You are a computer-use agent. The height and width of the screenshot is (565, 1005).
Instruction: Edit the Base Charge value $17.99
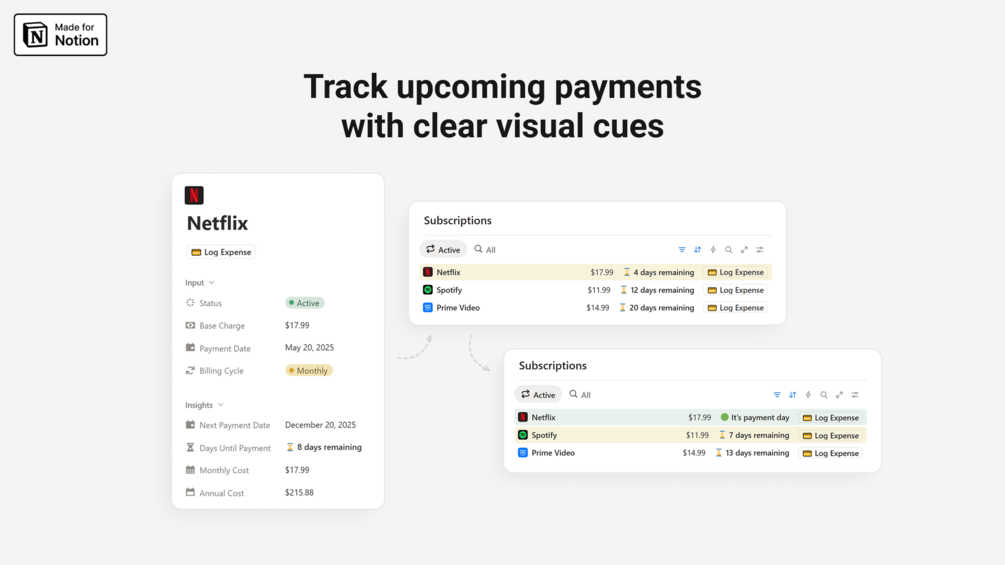point(297,325)
